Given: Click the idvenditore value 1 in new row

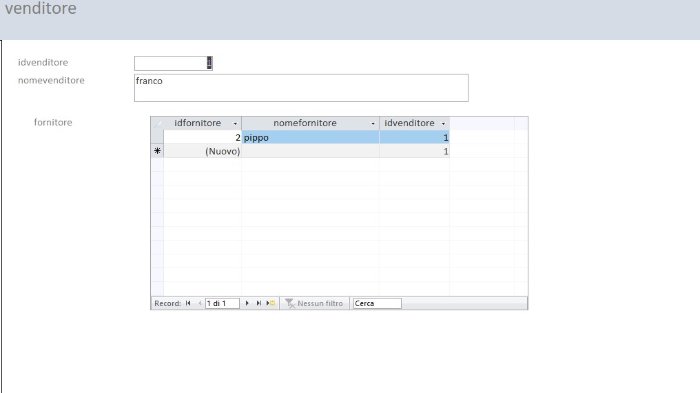Looking at the screenshot, I should coord(414,151).
